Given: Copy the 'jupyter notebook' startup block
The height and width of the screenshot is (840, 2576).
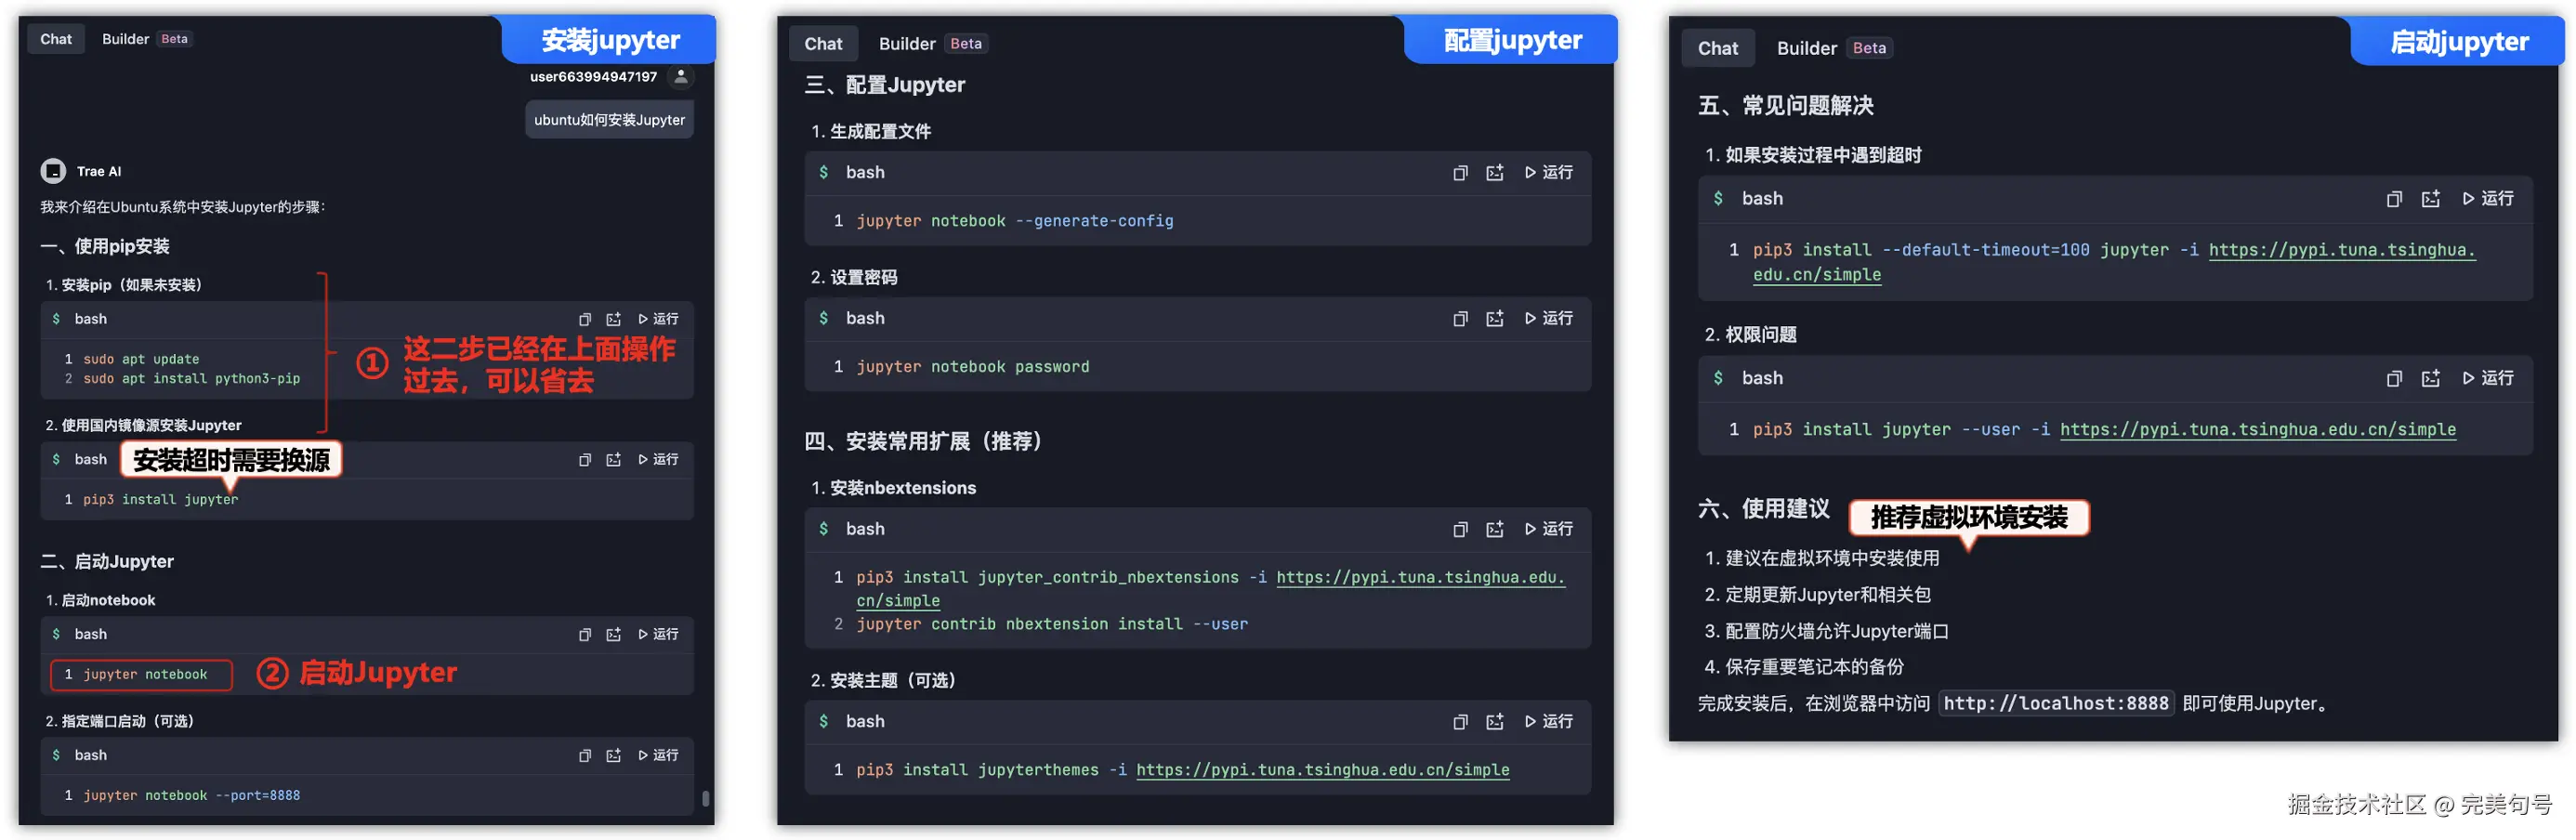Looking at the screenshot, I should point(585,634).
